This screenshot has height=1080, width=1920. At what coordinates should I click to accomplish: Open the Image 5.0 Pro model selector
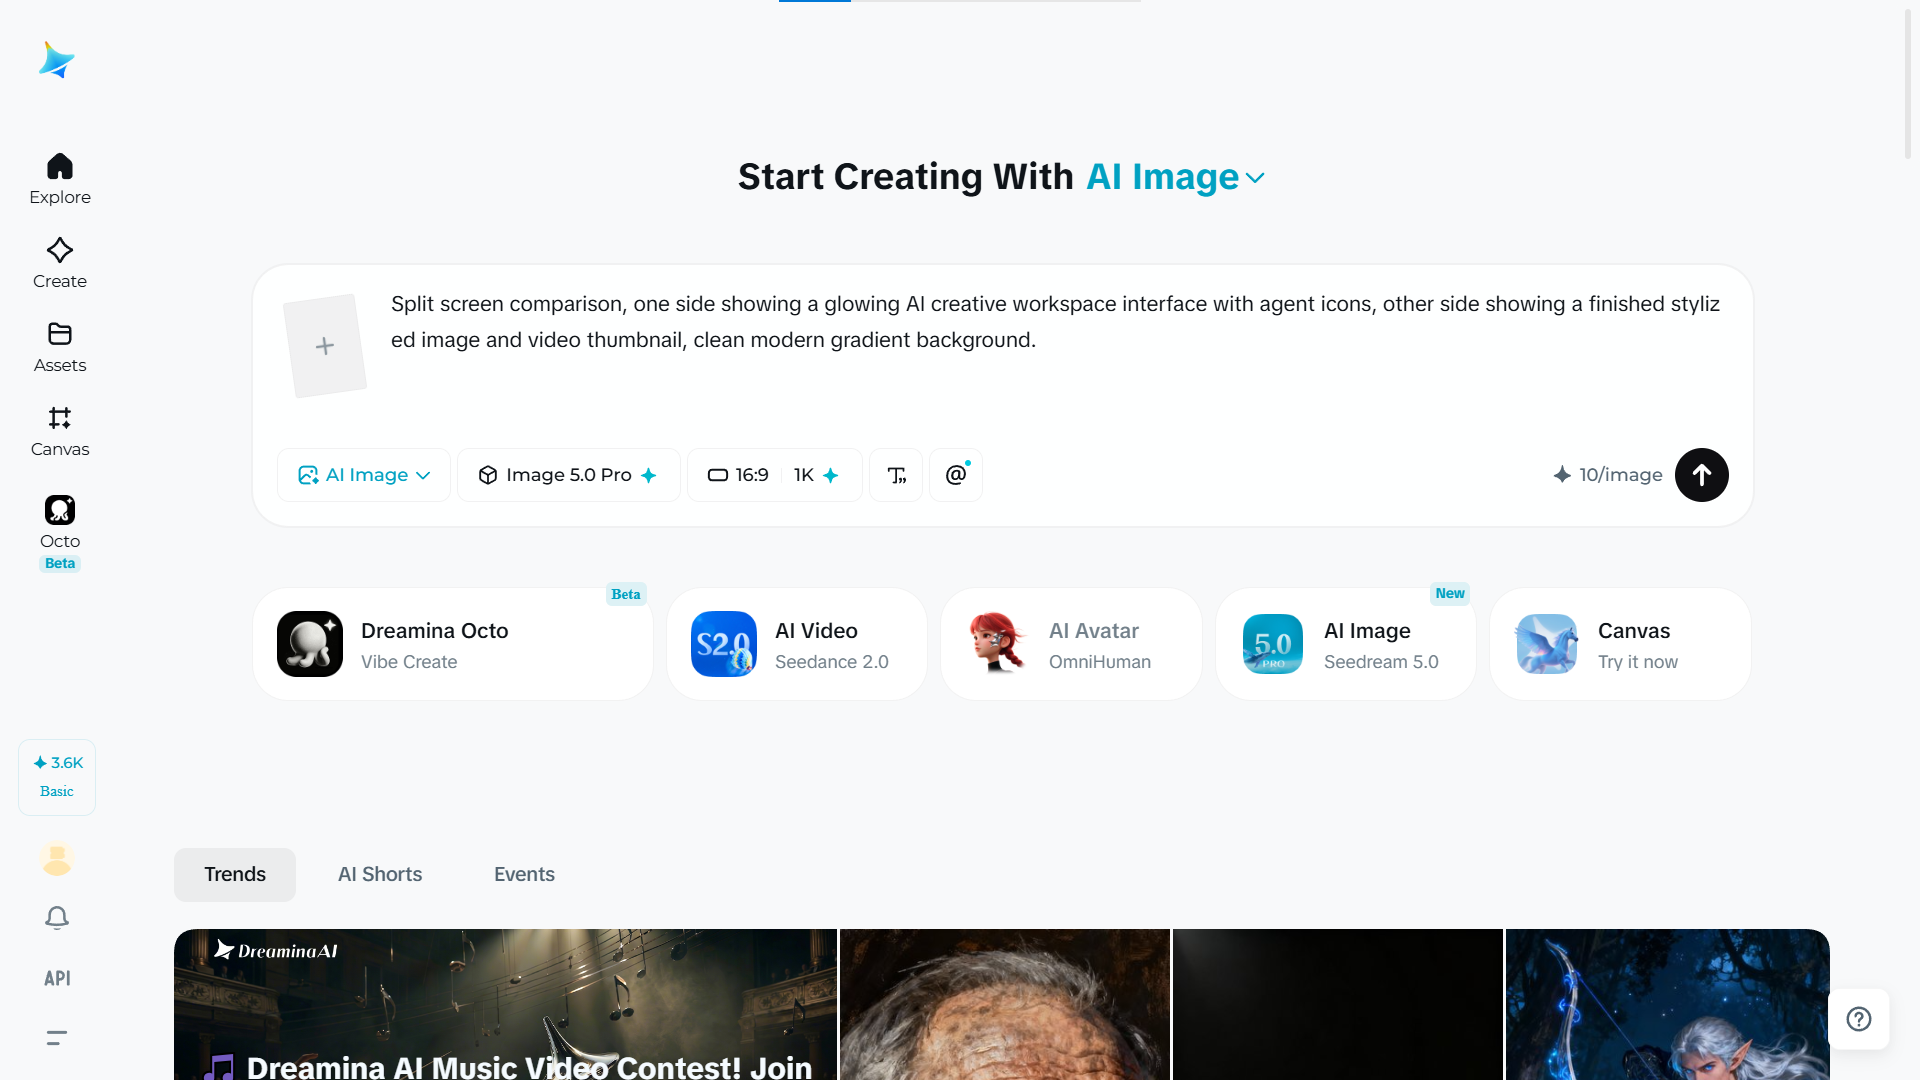coord(569,475)
